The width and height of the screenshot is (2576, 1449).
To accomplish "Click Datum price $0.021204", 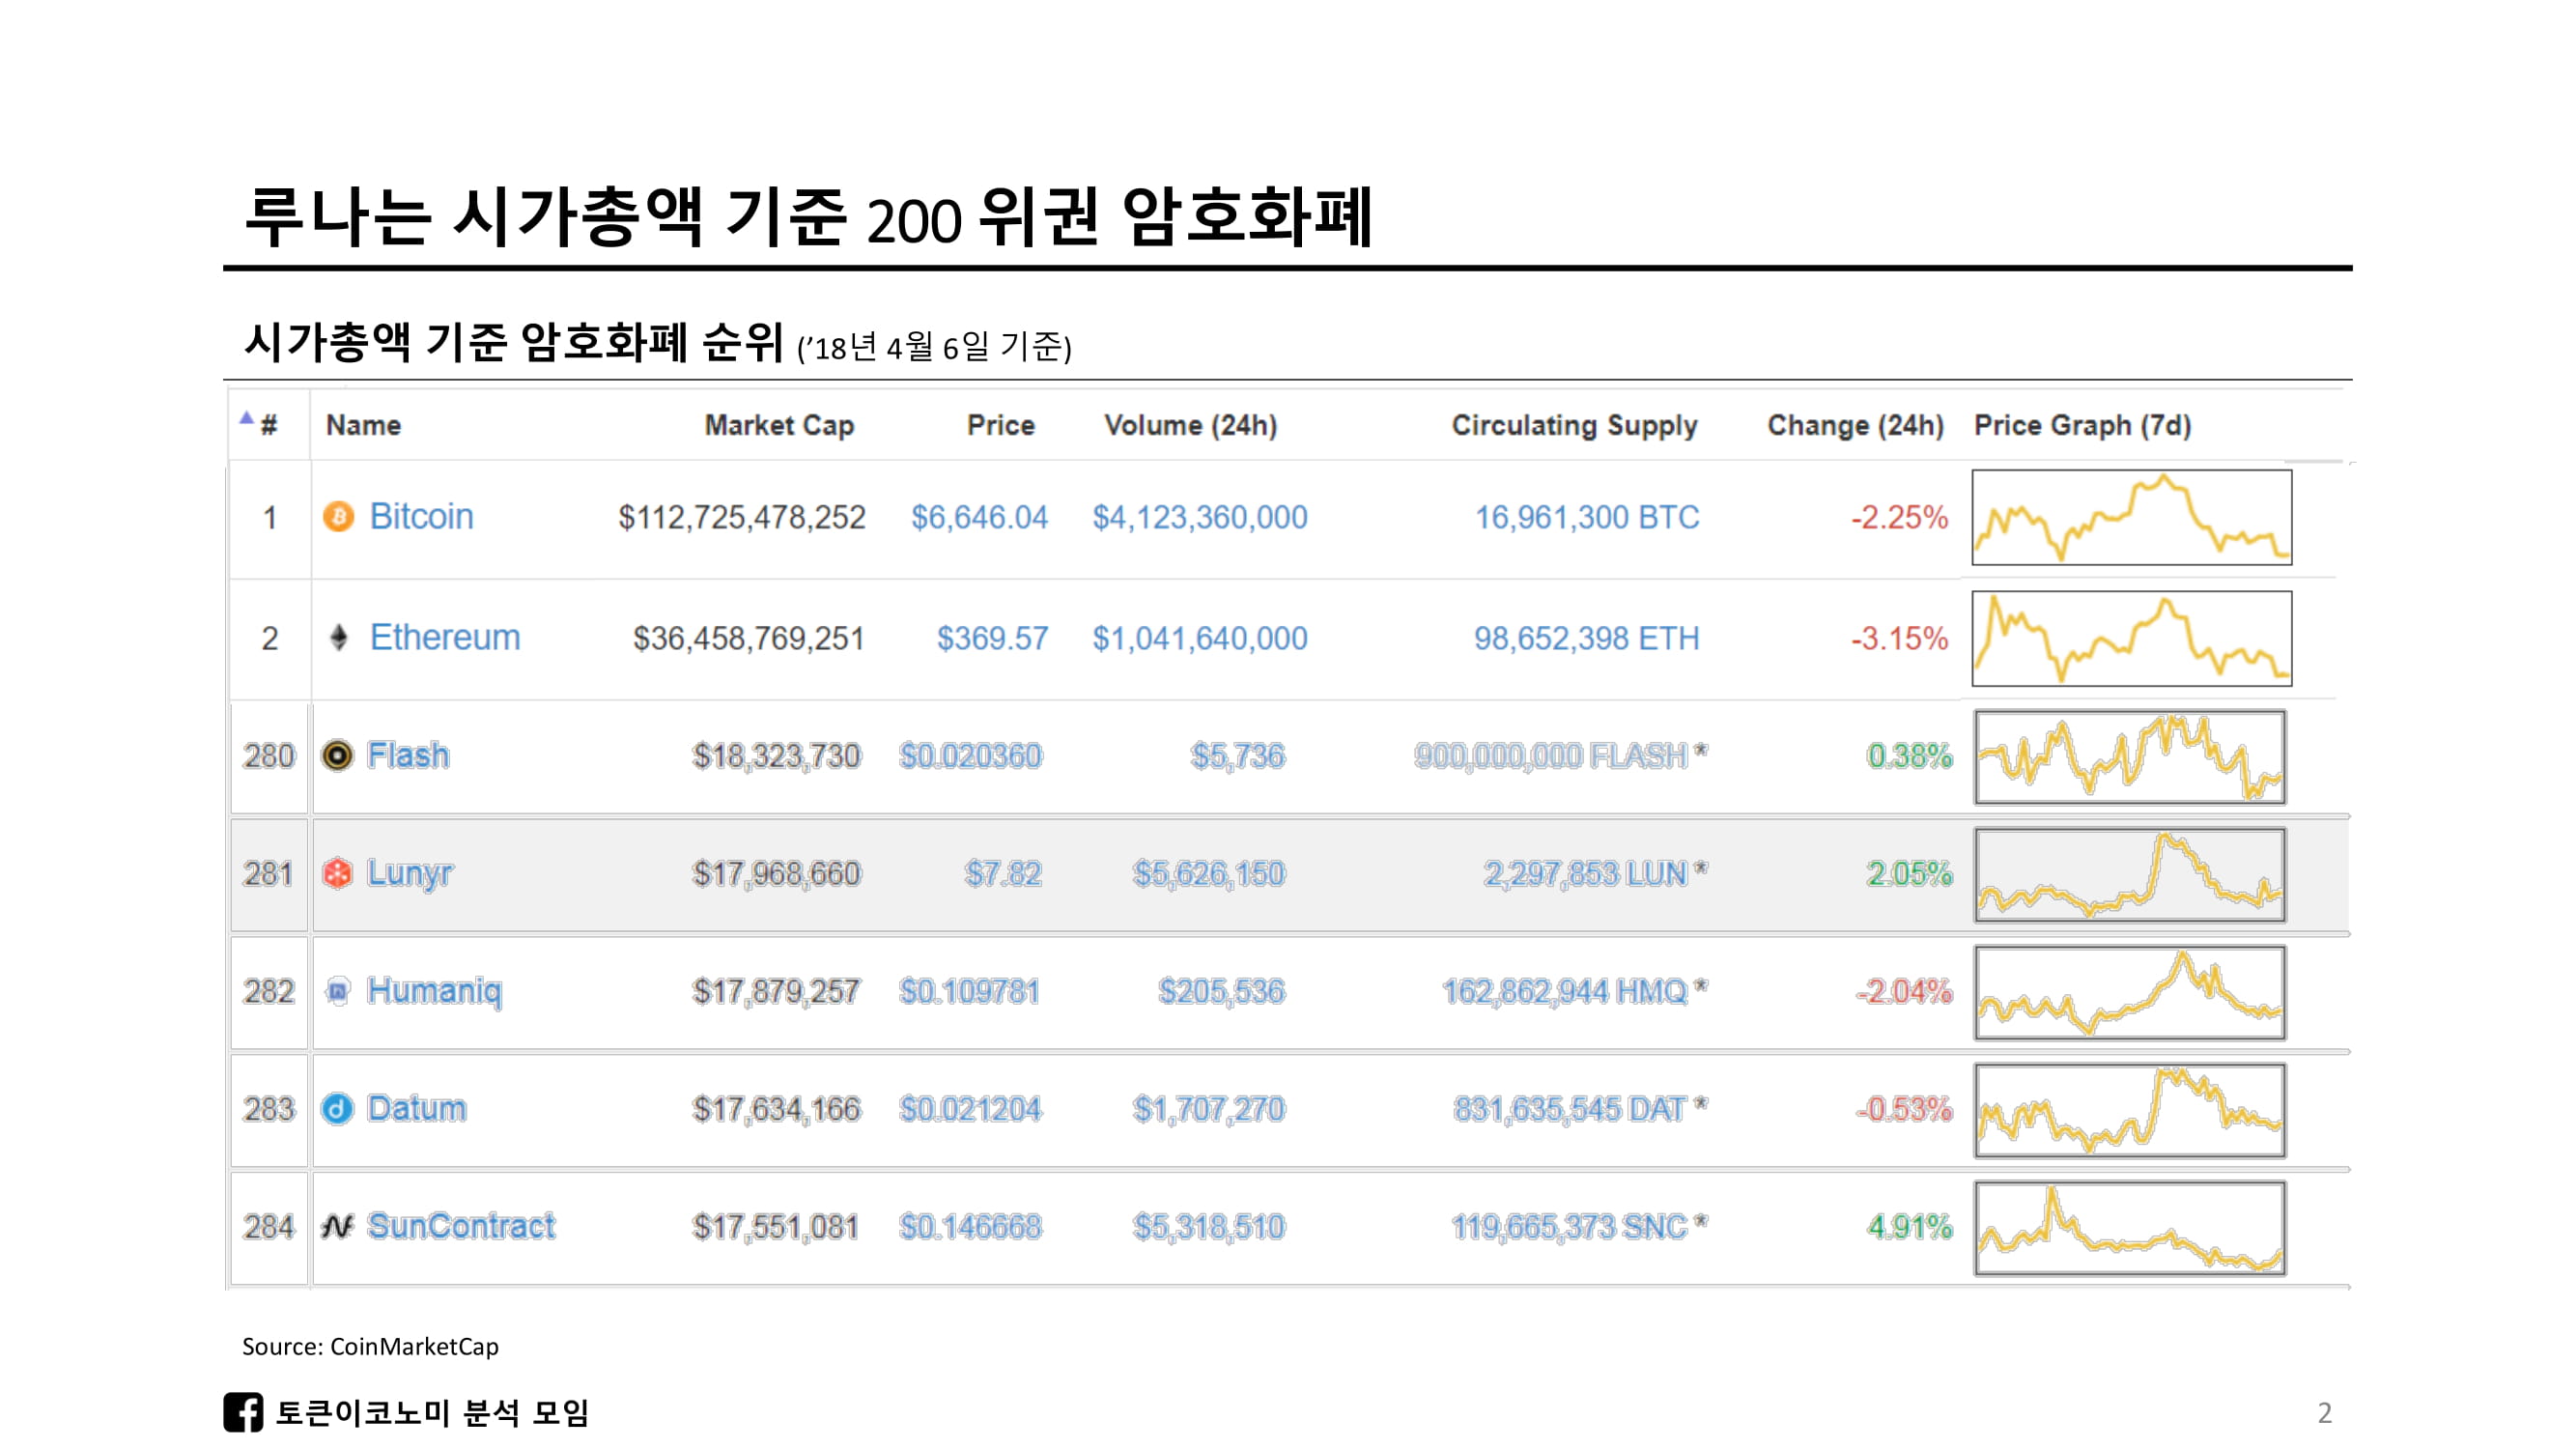I will tap(970, 1110).
